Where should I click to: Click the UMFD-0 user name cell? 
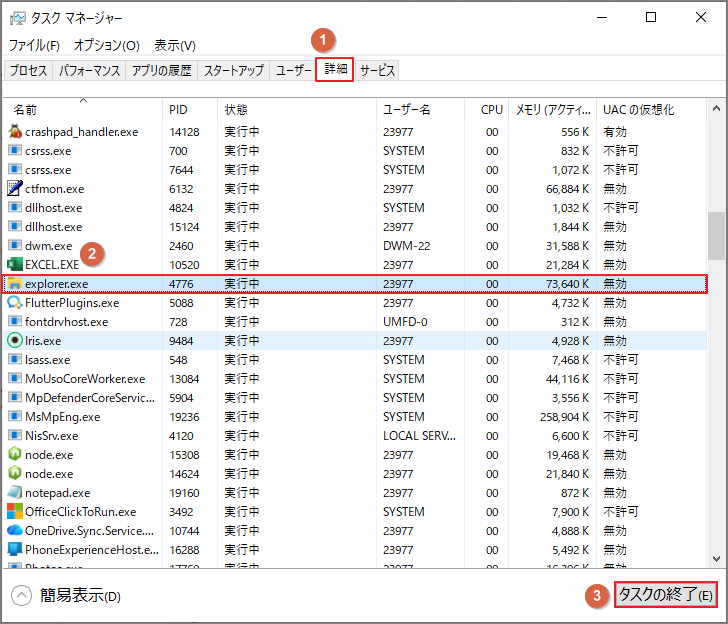point(405,322)
